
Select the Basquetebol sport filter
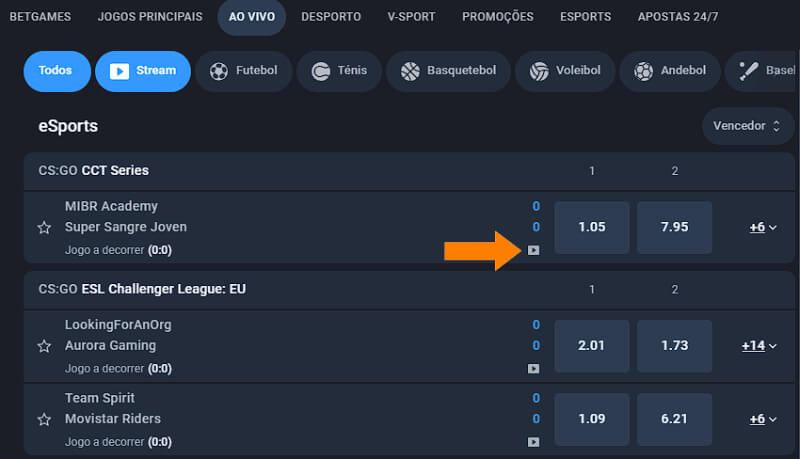(x=448, y=71)
